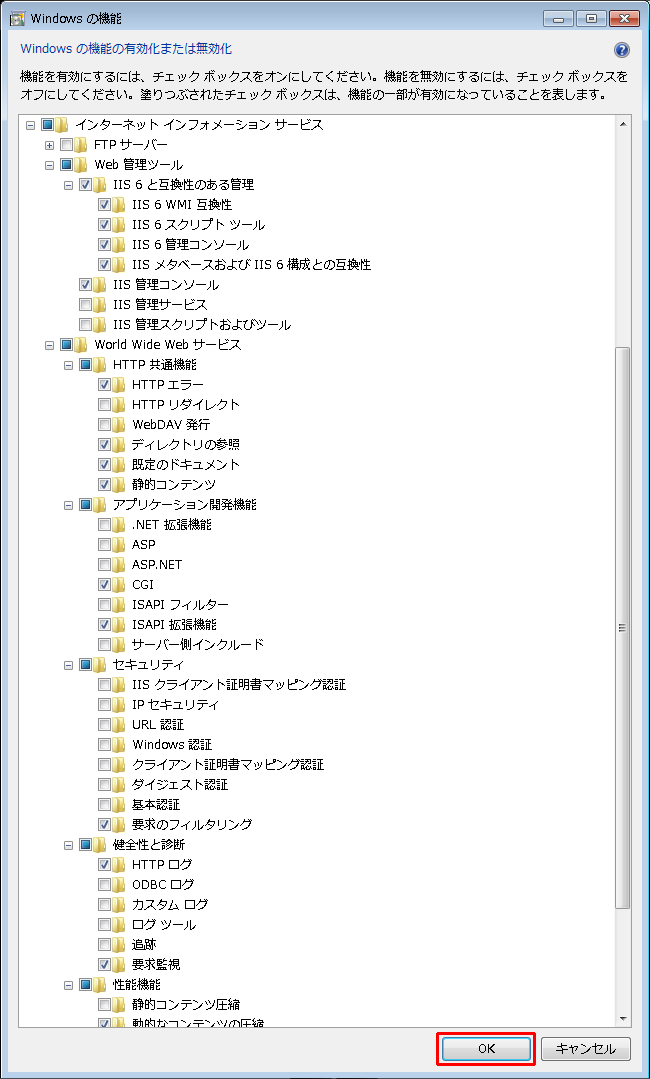Image resolution: width=650 pixels, height=1079 pixels.
Task: Select the 静的コンテンツ row under HTTP 共通機能
Action: tap(174, 484)
